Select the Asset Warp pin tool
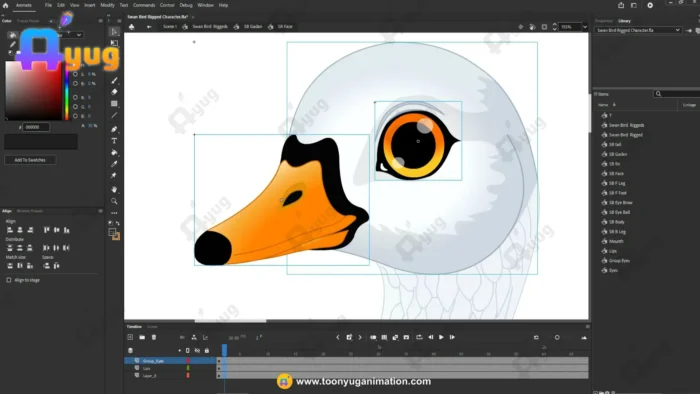700x394 pixels. [114, 175]
